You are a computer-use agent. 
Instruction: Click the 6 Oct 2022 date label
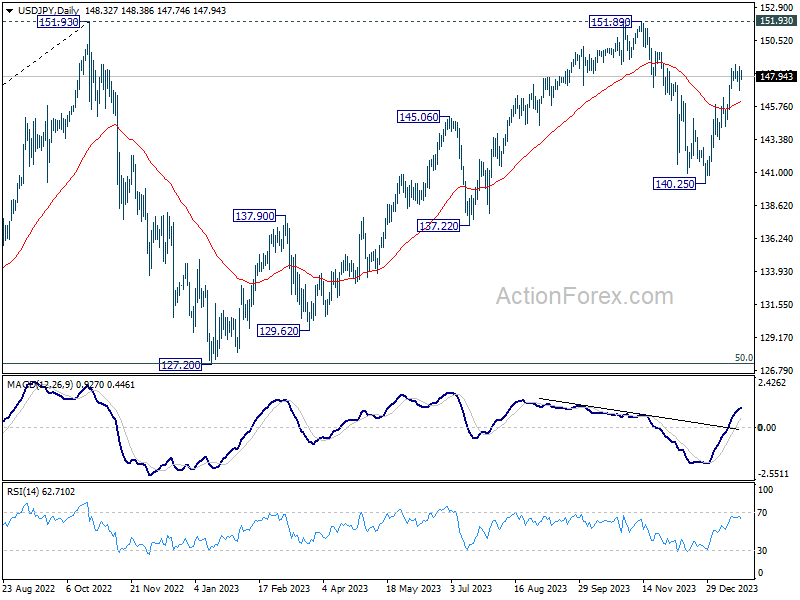click(x=89, y=588)
